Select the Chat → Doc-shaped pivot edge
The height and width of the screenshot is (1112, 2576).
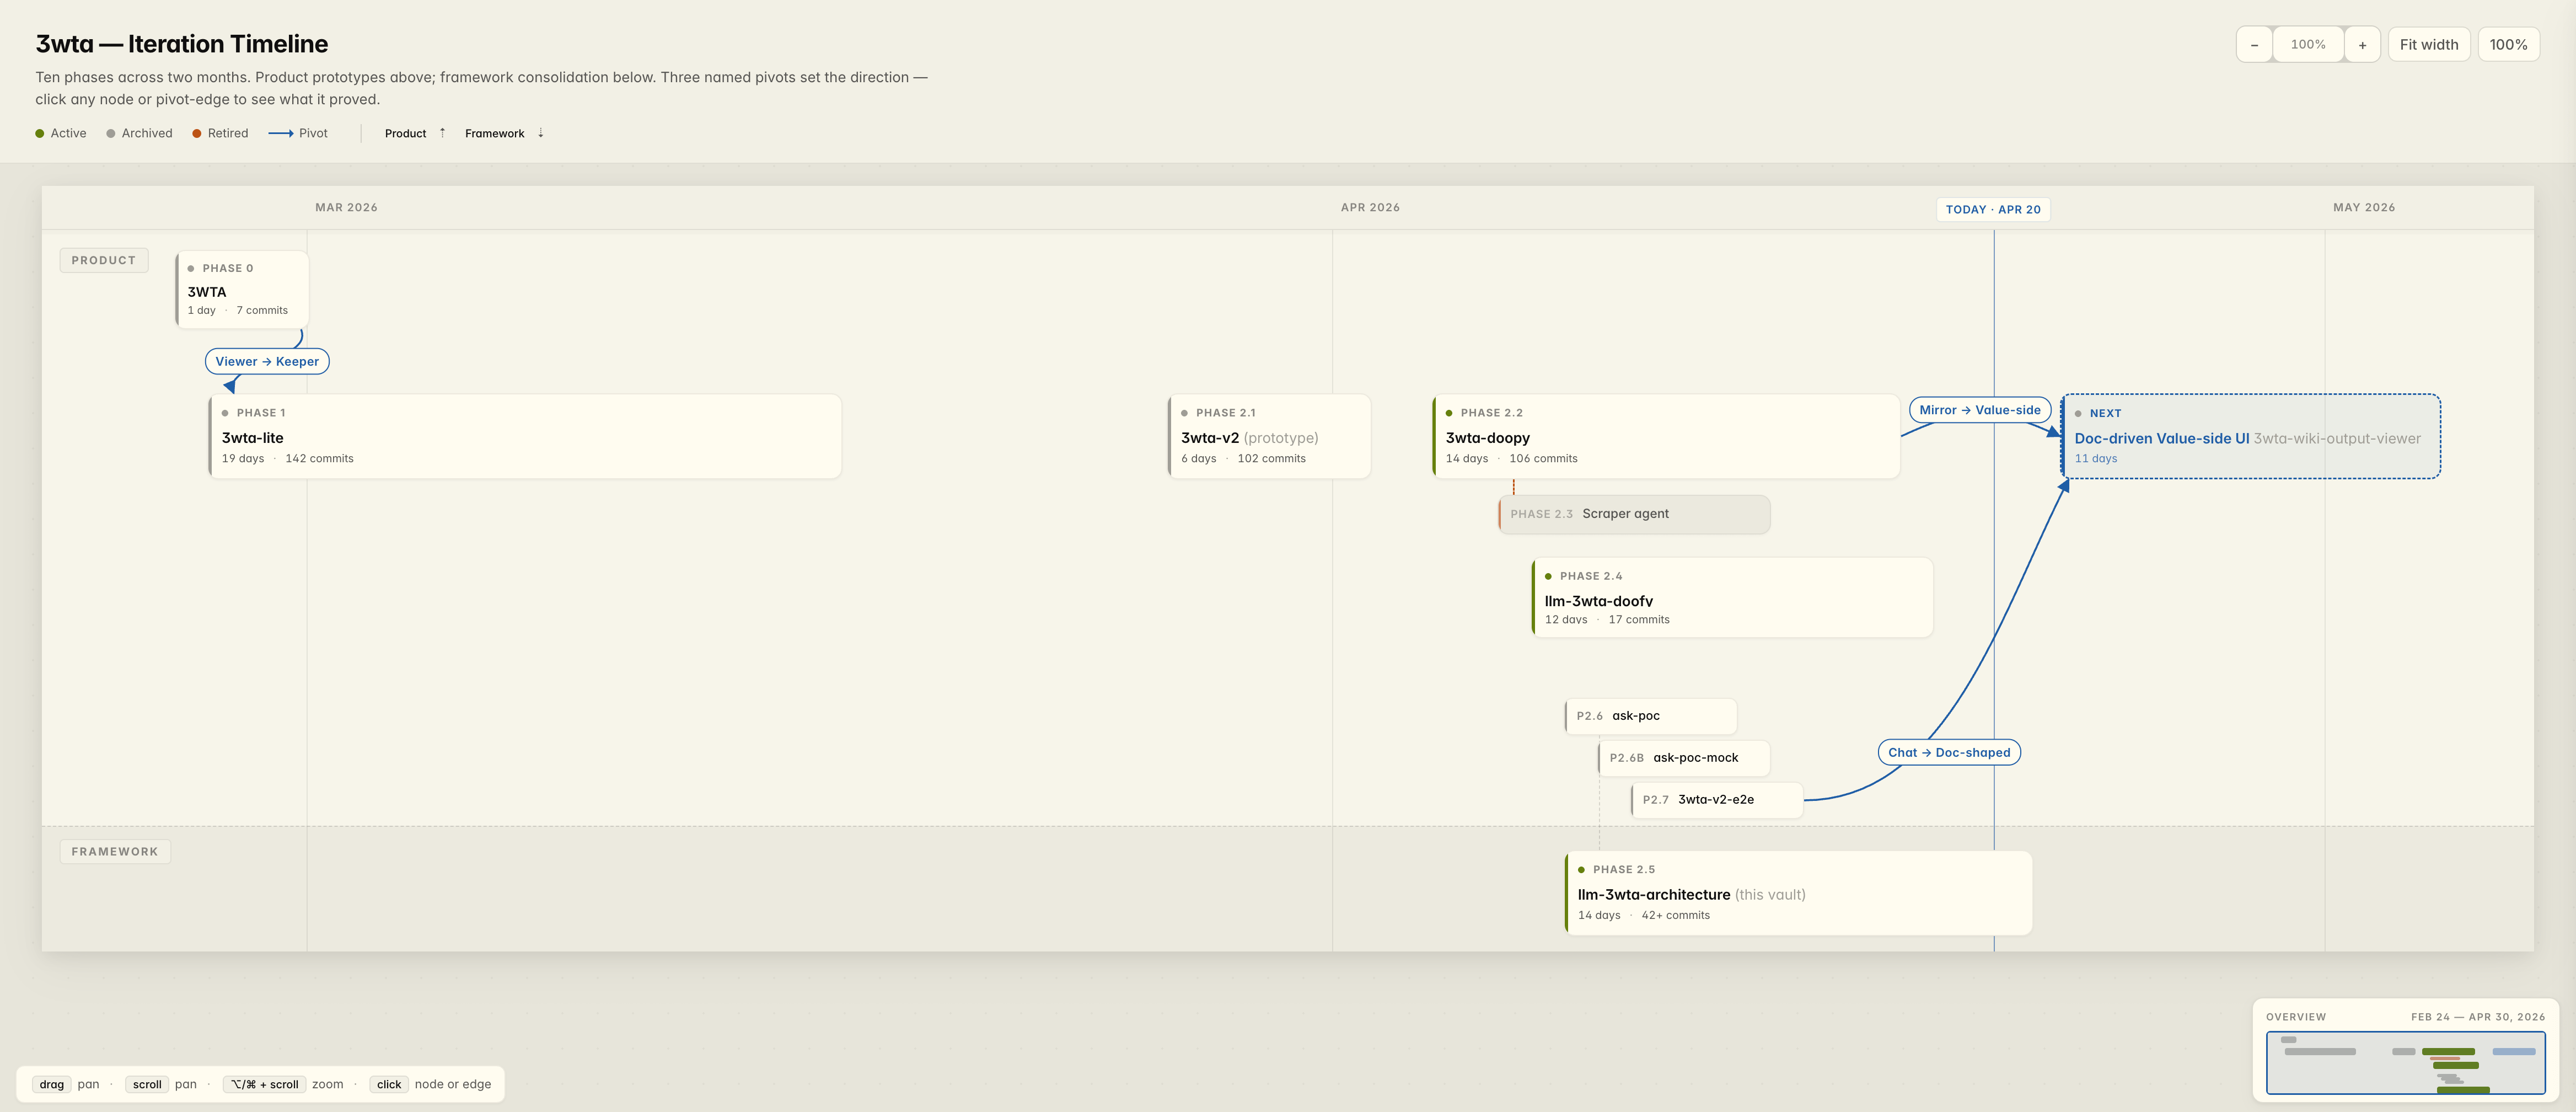click(1949, 752)
